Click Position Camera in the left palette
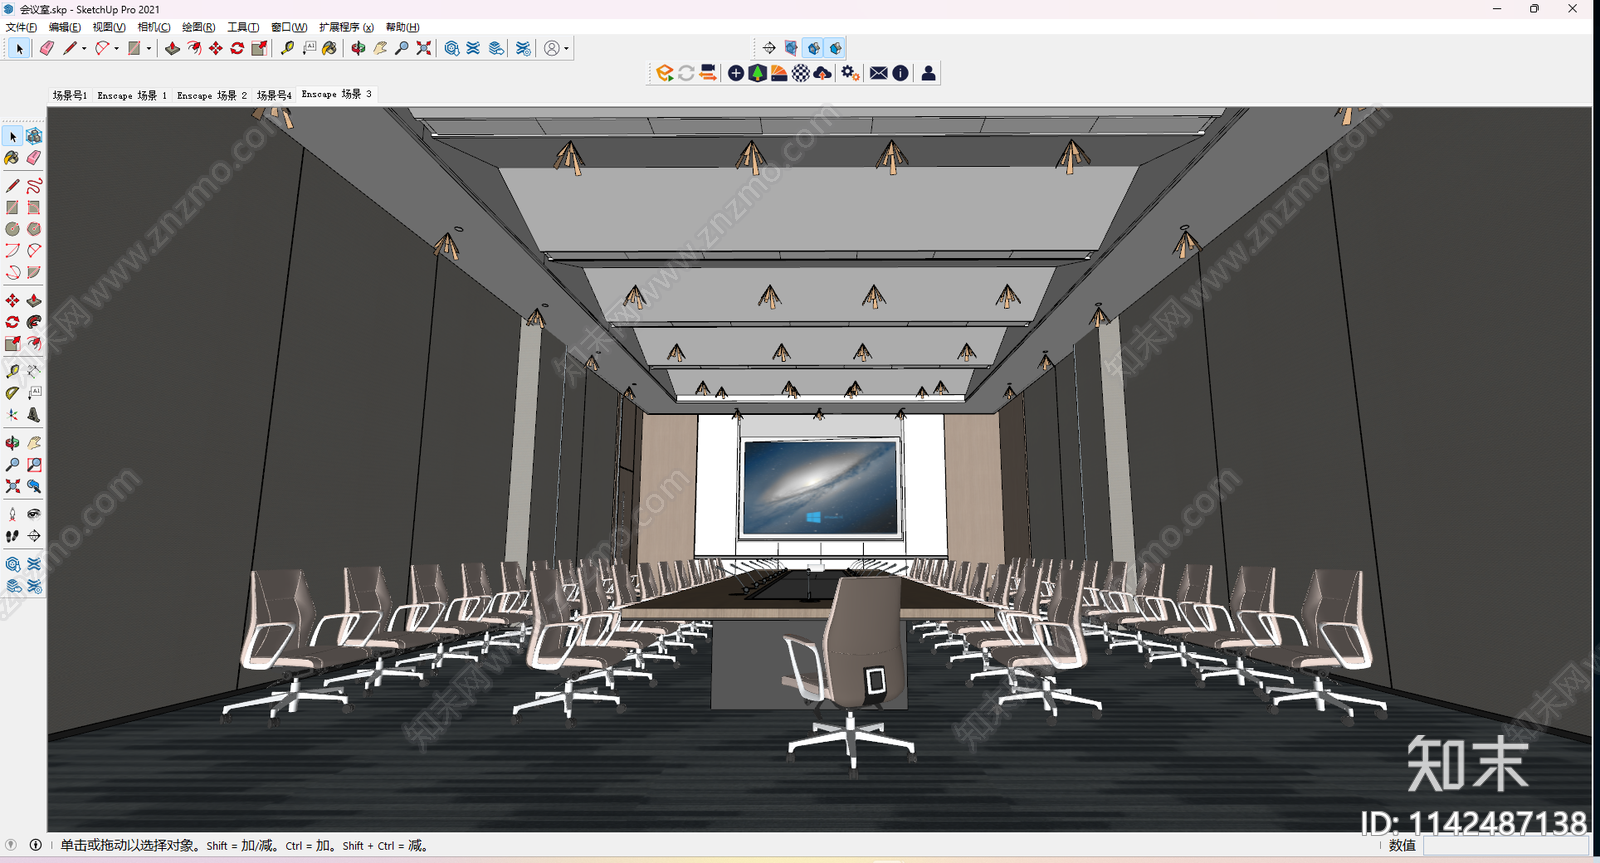1600x863 pixels. (x=12, y=514)
